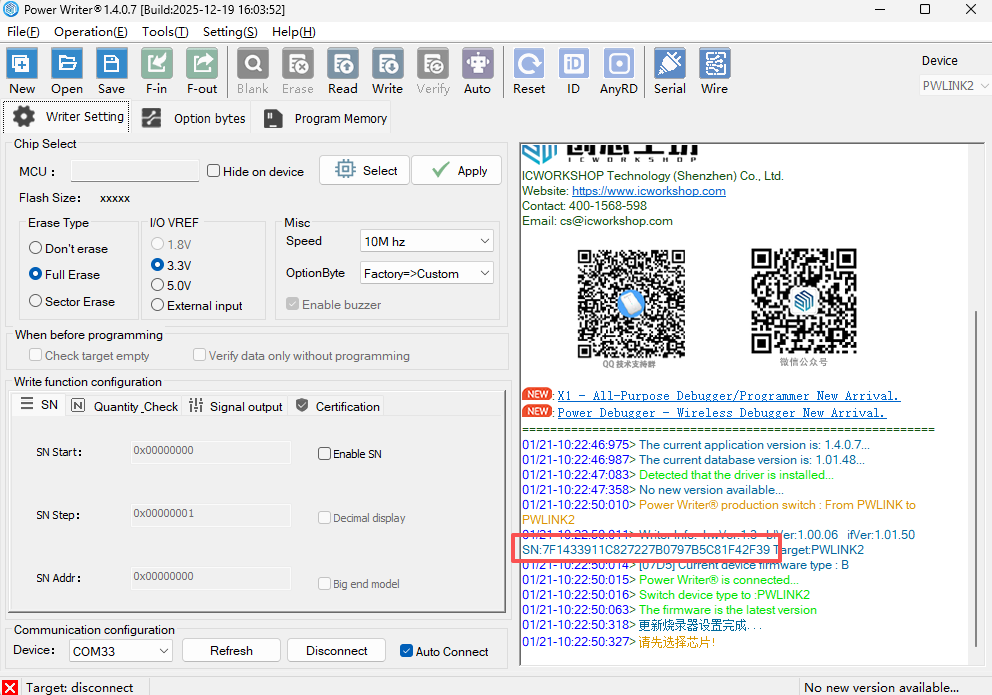Click the MCU name input field
Image resolution: width=992 pixels, height=695 pixels.
134,171
